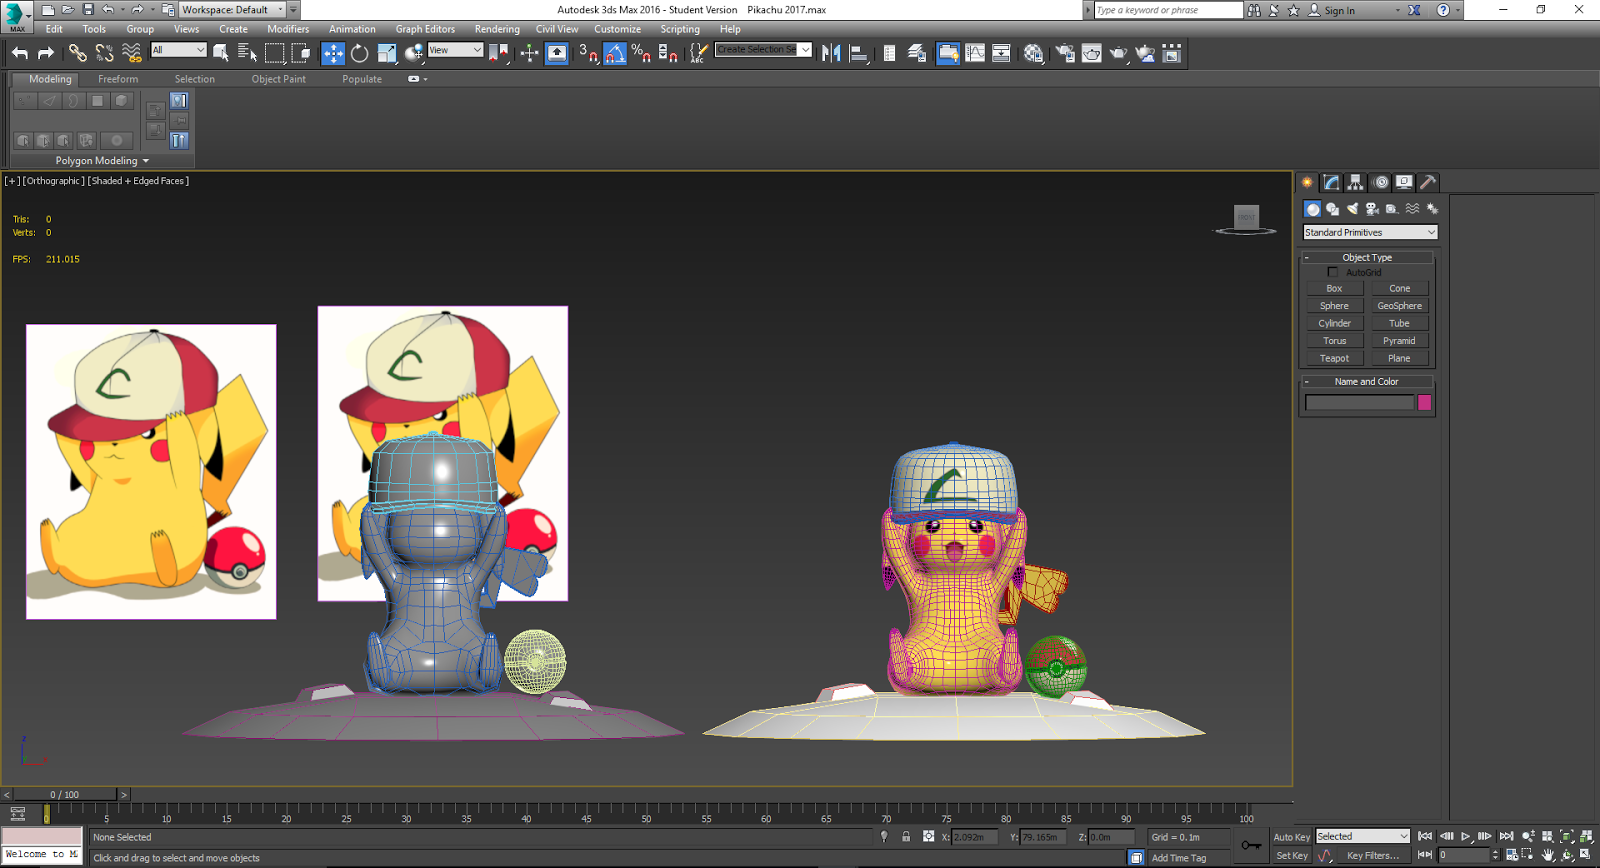
Task: Select the Link tool in main toolbar
Action: [x=77, y=53]
